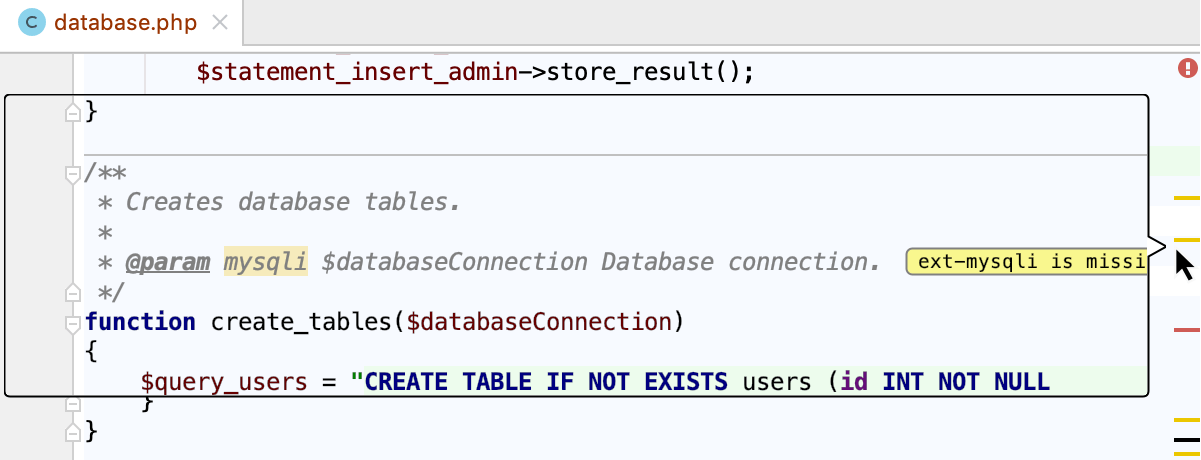Click the PHP class file icon on tab

click(31, 23)
